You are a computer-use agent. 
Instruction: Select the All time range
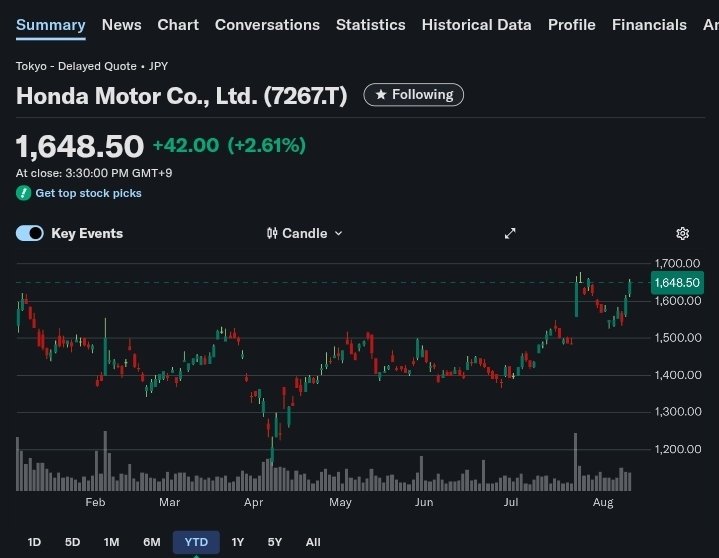(x=313, y=542)
